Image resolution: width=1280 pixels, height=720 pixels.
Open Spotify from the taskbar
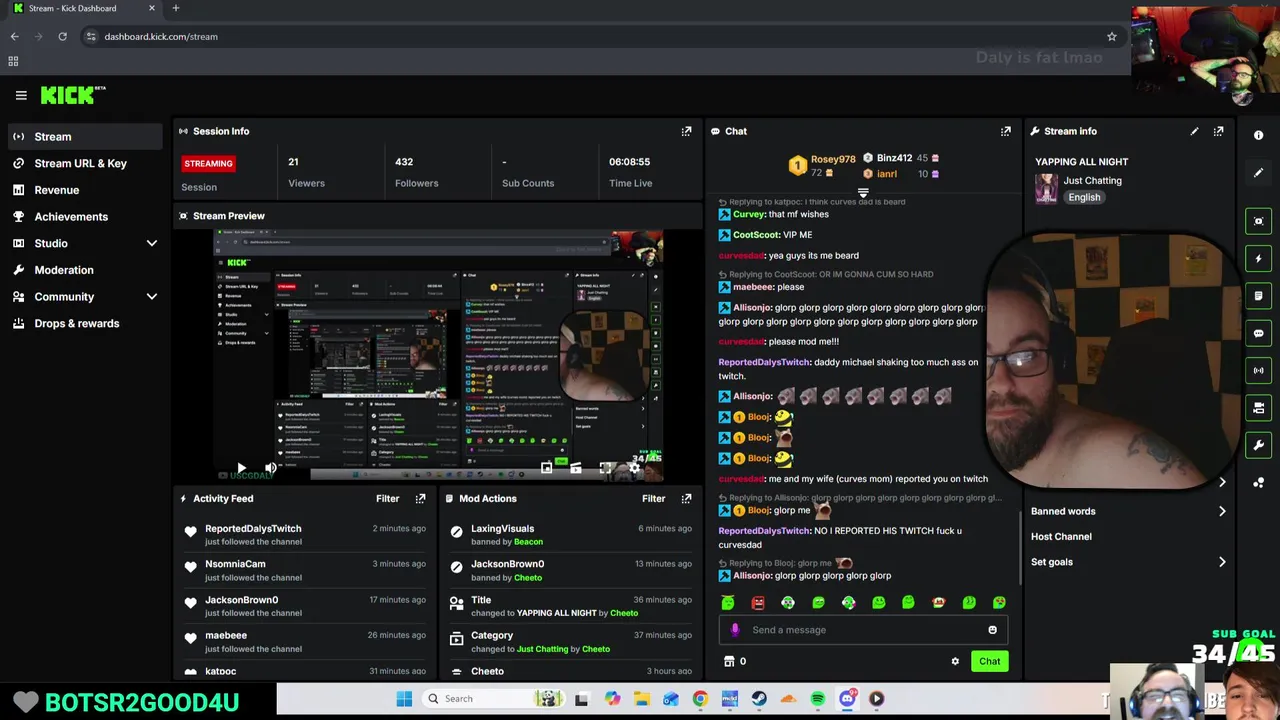point(818,699)
